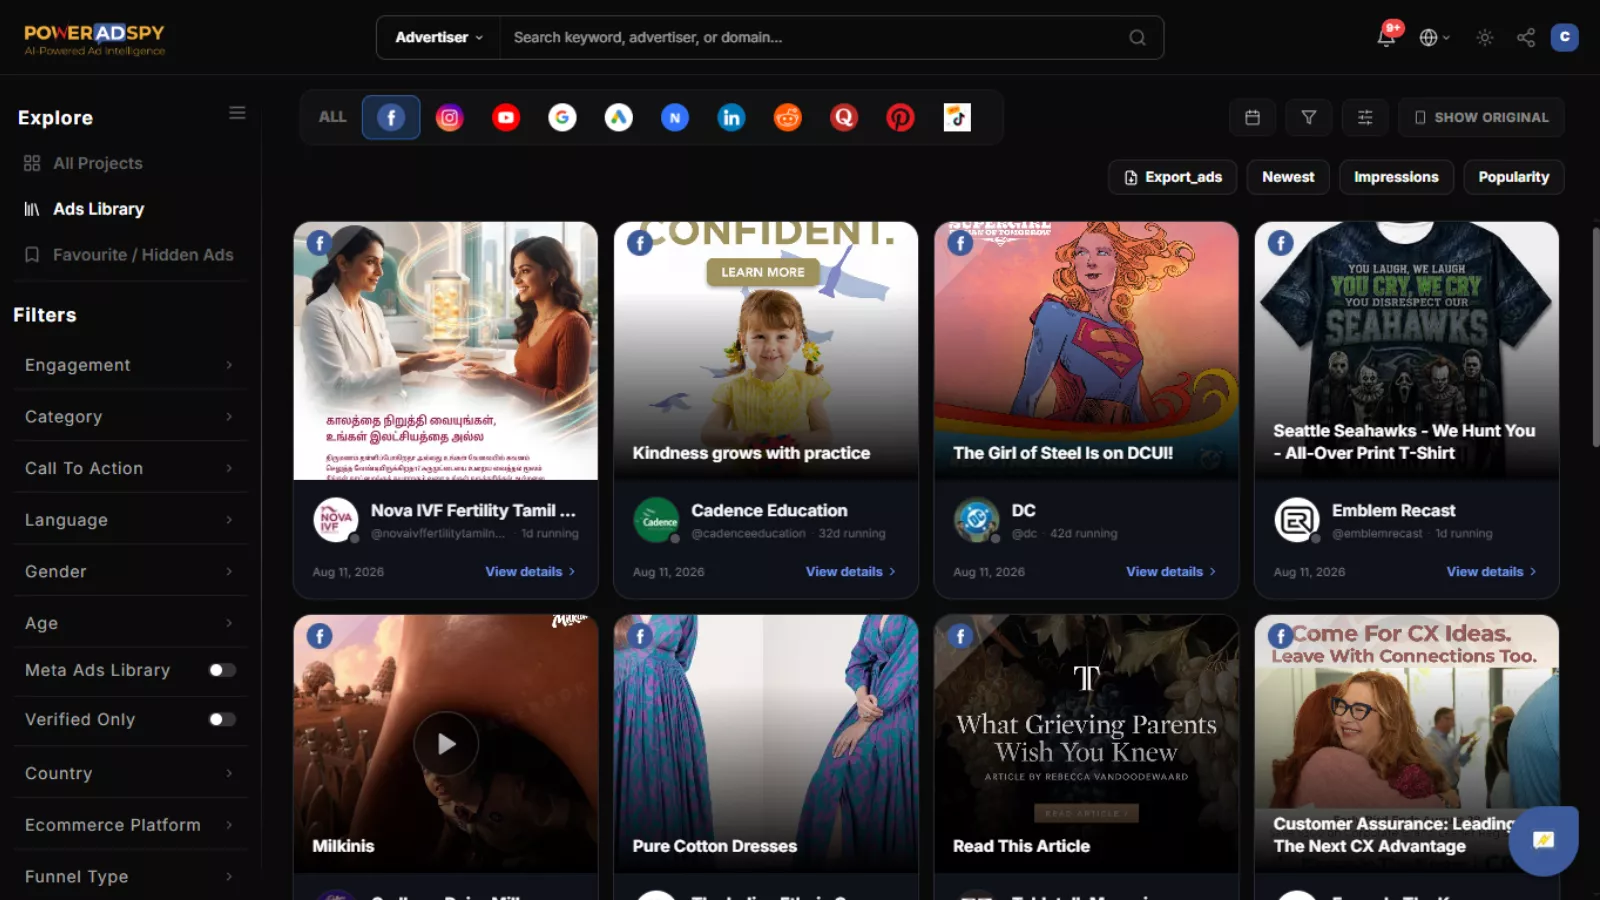Expand the Gender filter
Image resolution: width=1600 pixels, height=900 pixels.
[130, 572]
